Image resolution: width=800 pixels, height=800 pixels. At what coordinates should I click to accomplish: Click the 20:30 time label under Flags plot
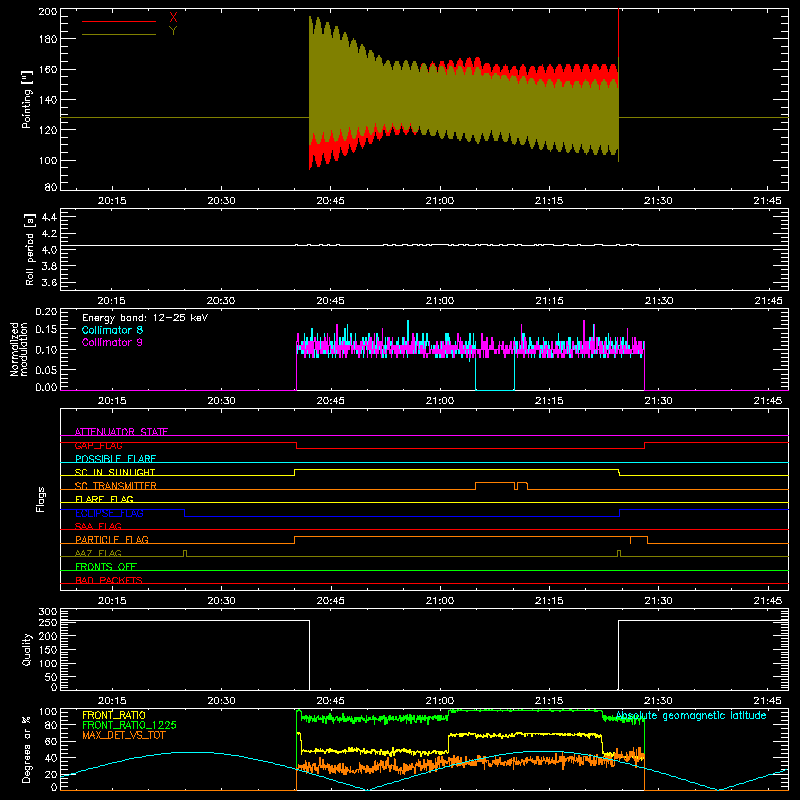click(x=221, y=601)
